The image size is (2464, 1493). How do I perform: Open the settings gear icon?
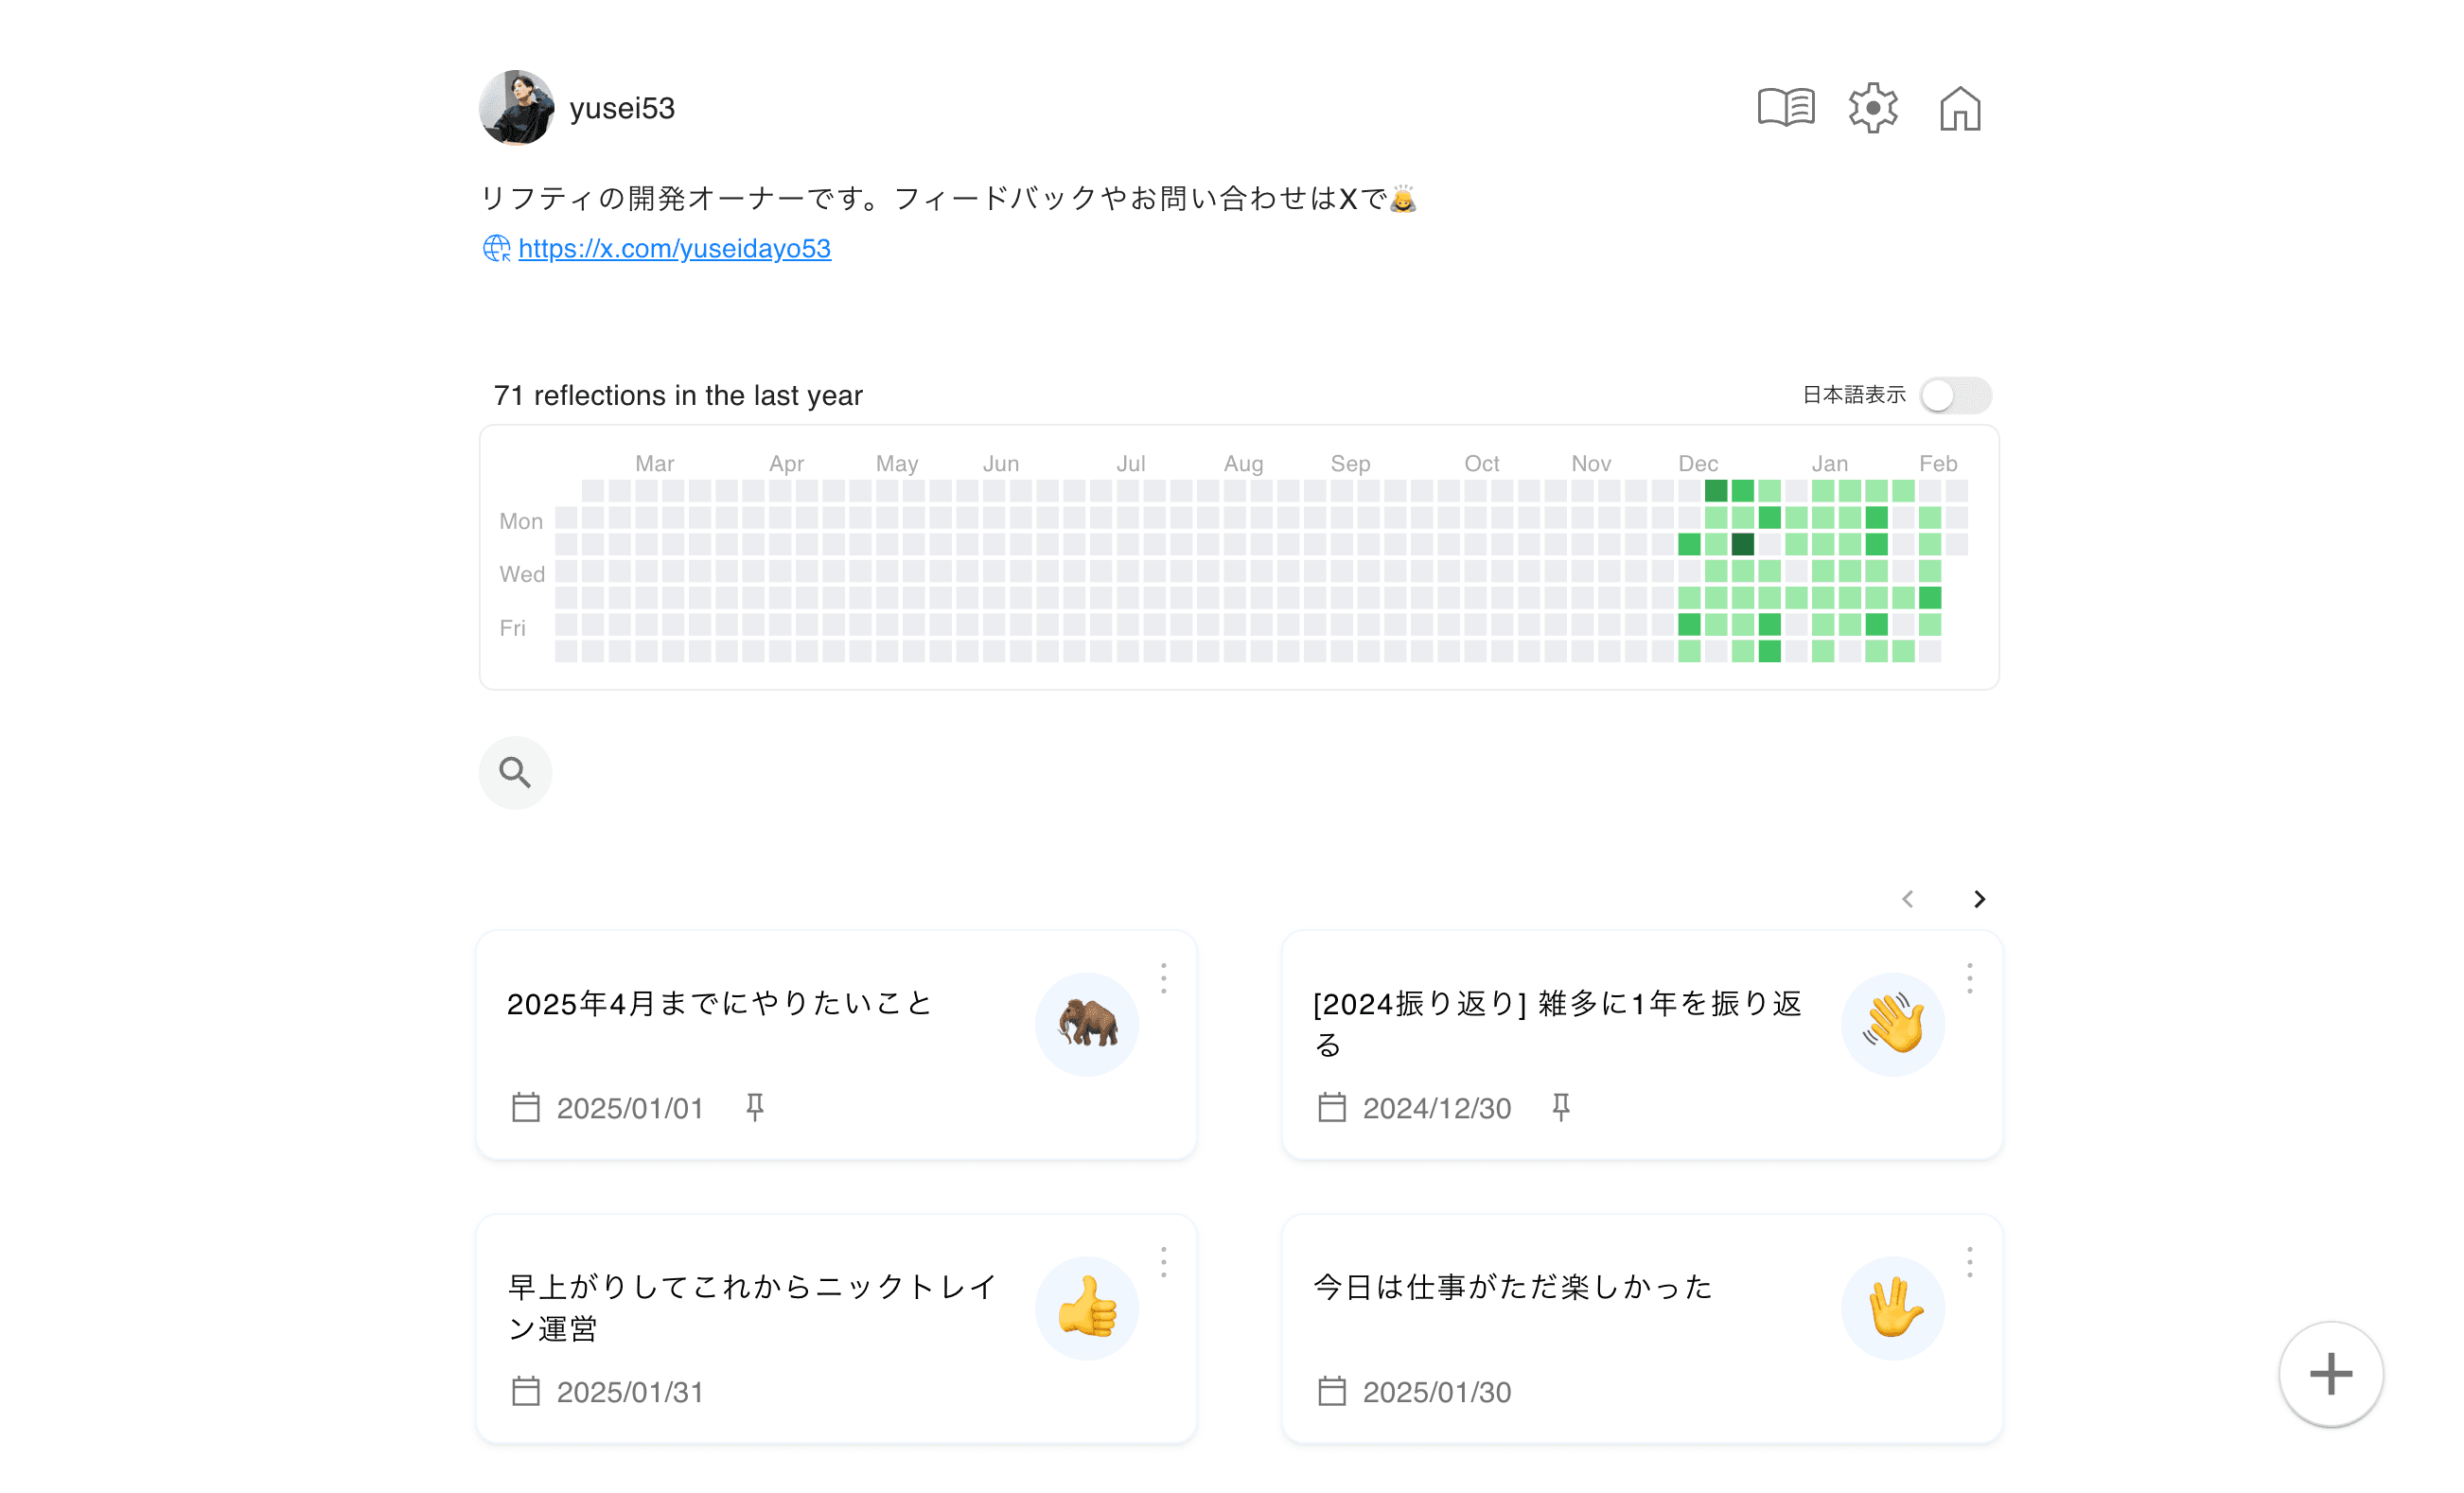pyautogui.click(x=1872, y=107)
